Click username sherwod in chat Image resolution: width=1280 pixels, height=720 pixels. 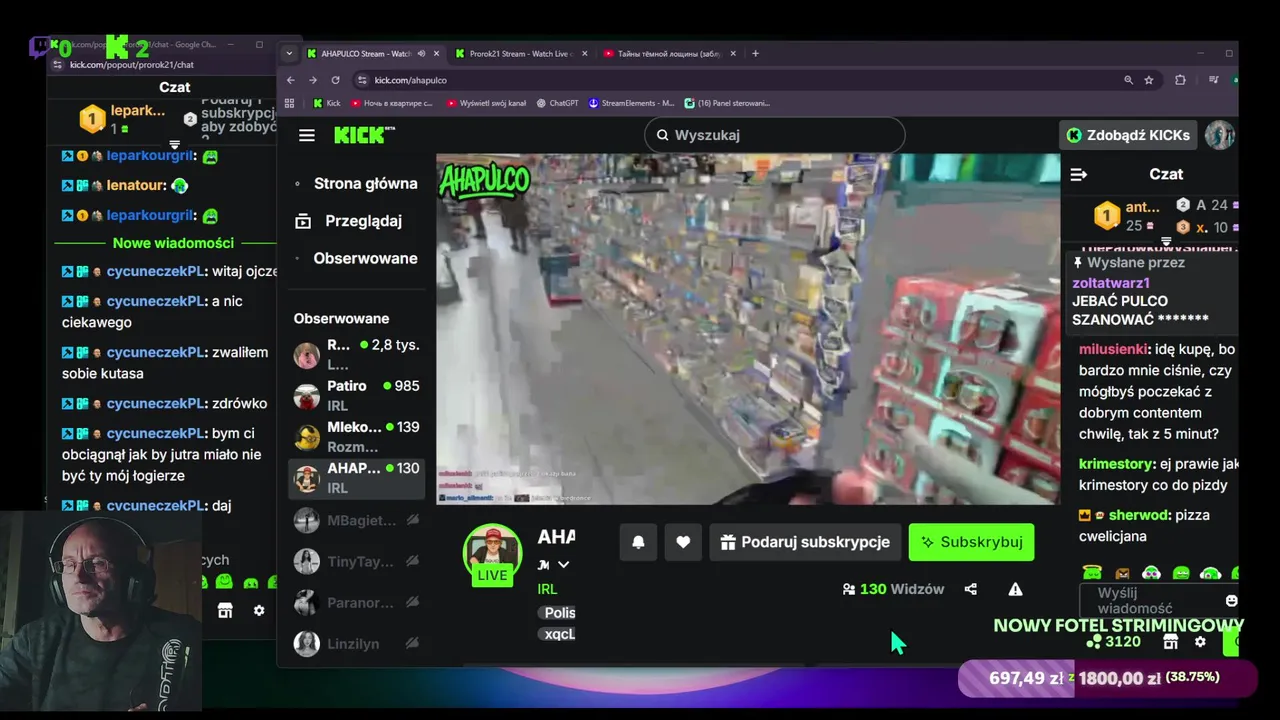[x=1139, y=515]
